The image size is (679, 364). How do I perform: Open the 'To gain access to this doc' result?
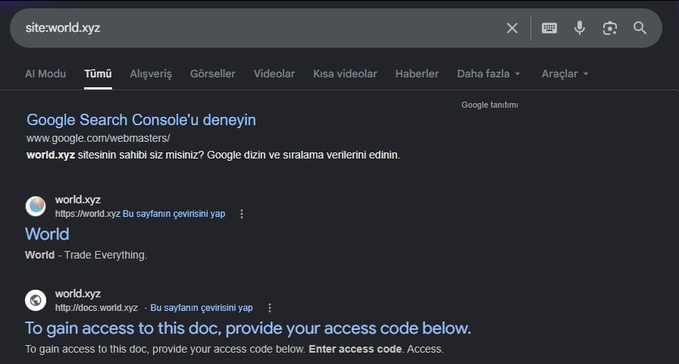click(248, 328)
